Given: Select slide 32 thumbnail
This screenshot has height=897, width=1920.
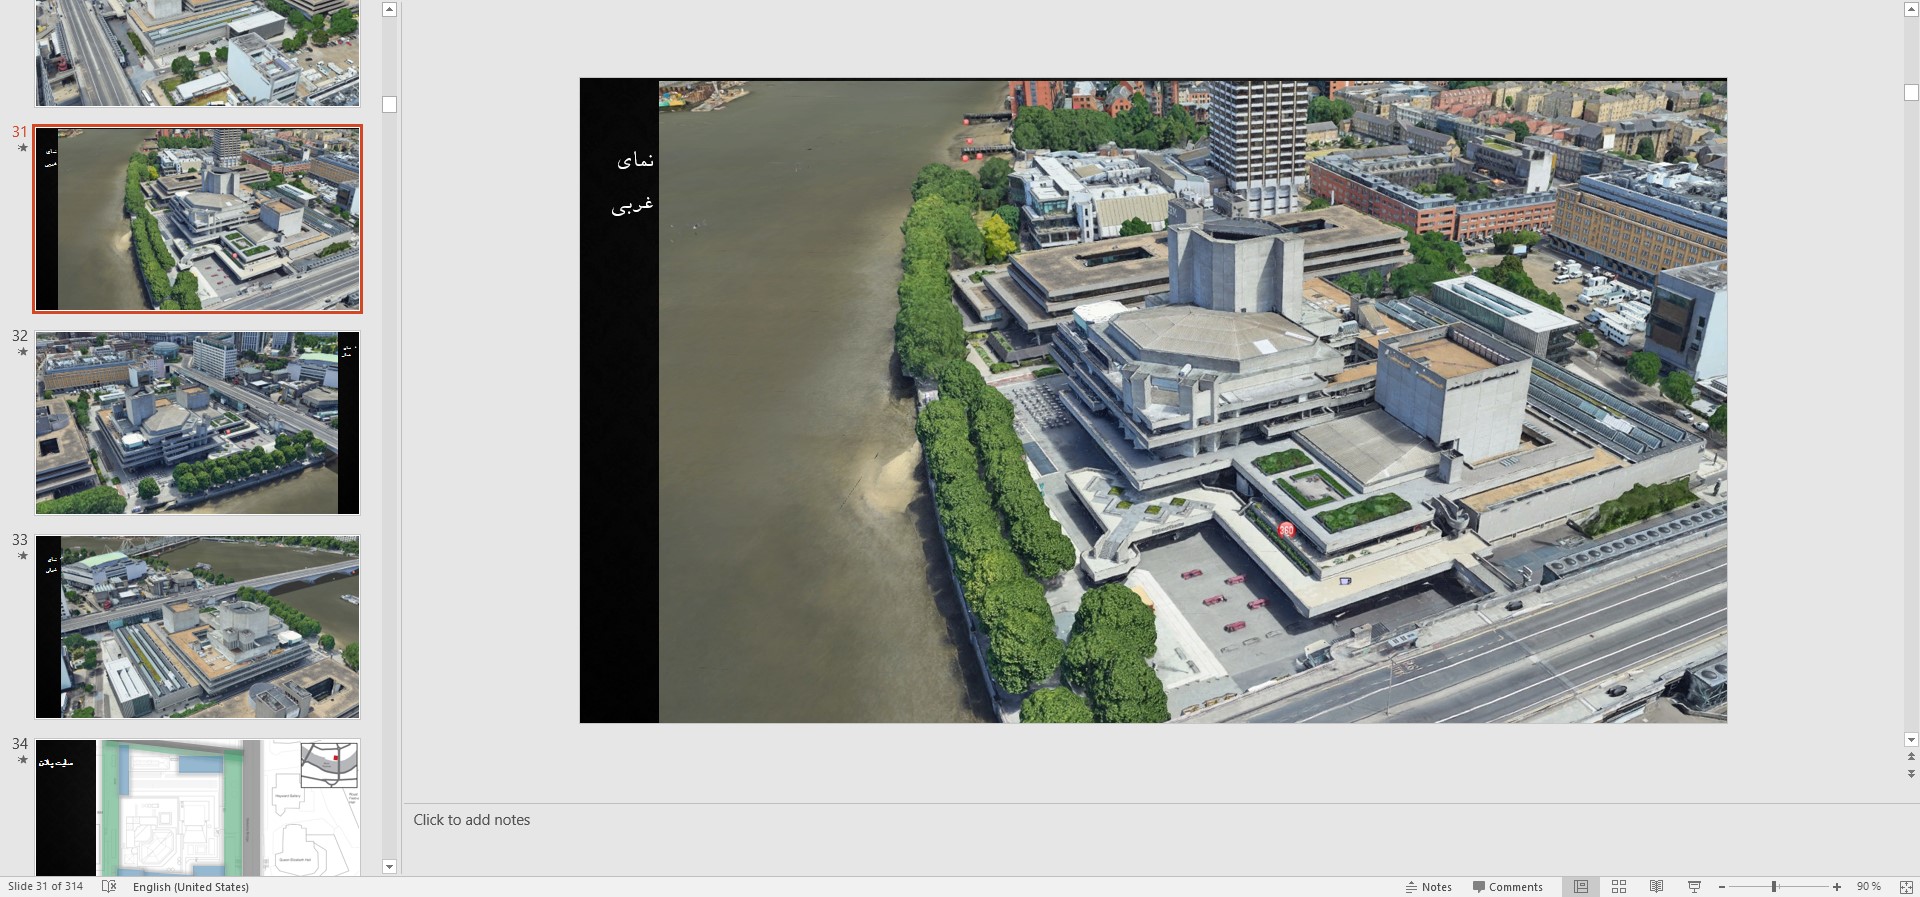Looking at the screenshot, I should pyautogui.click(x=197, y=423).
